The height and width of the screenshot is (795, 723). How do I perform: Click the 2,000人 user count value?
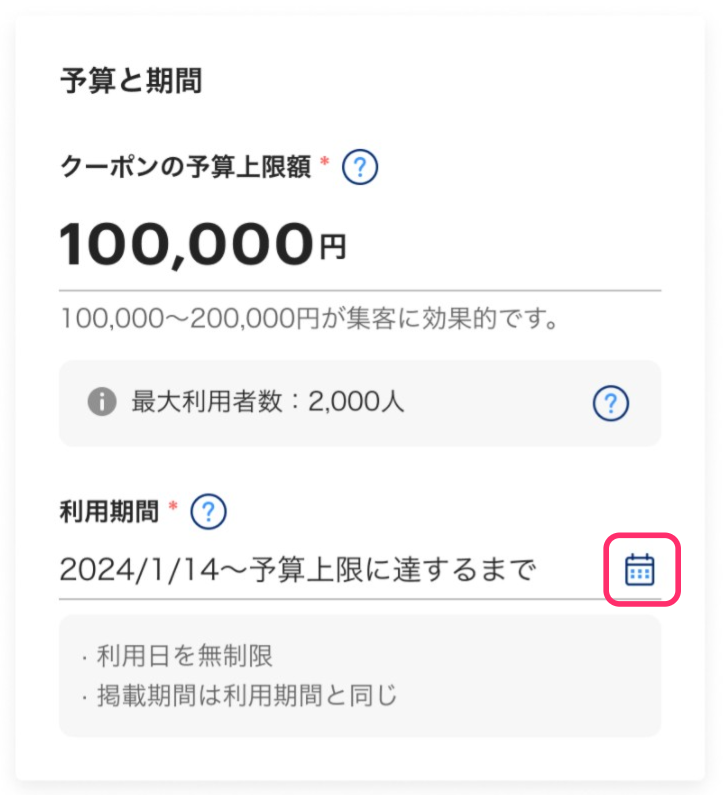coord(356,403)
